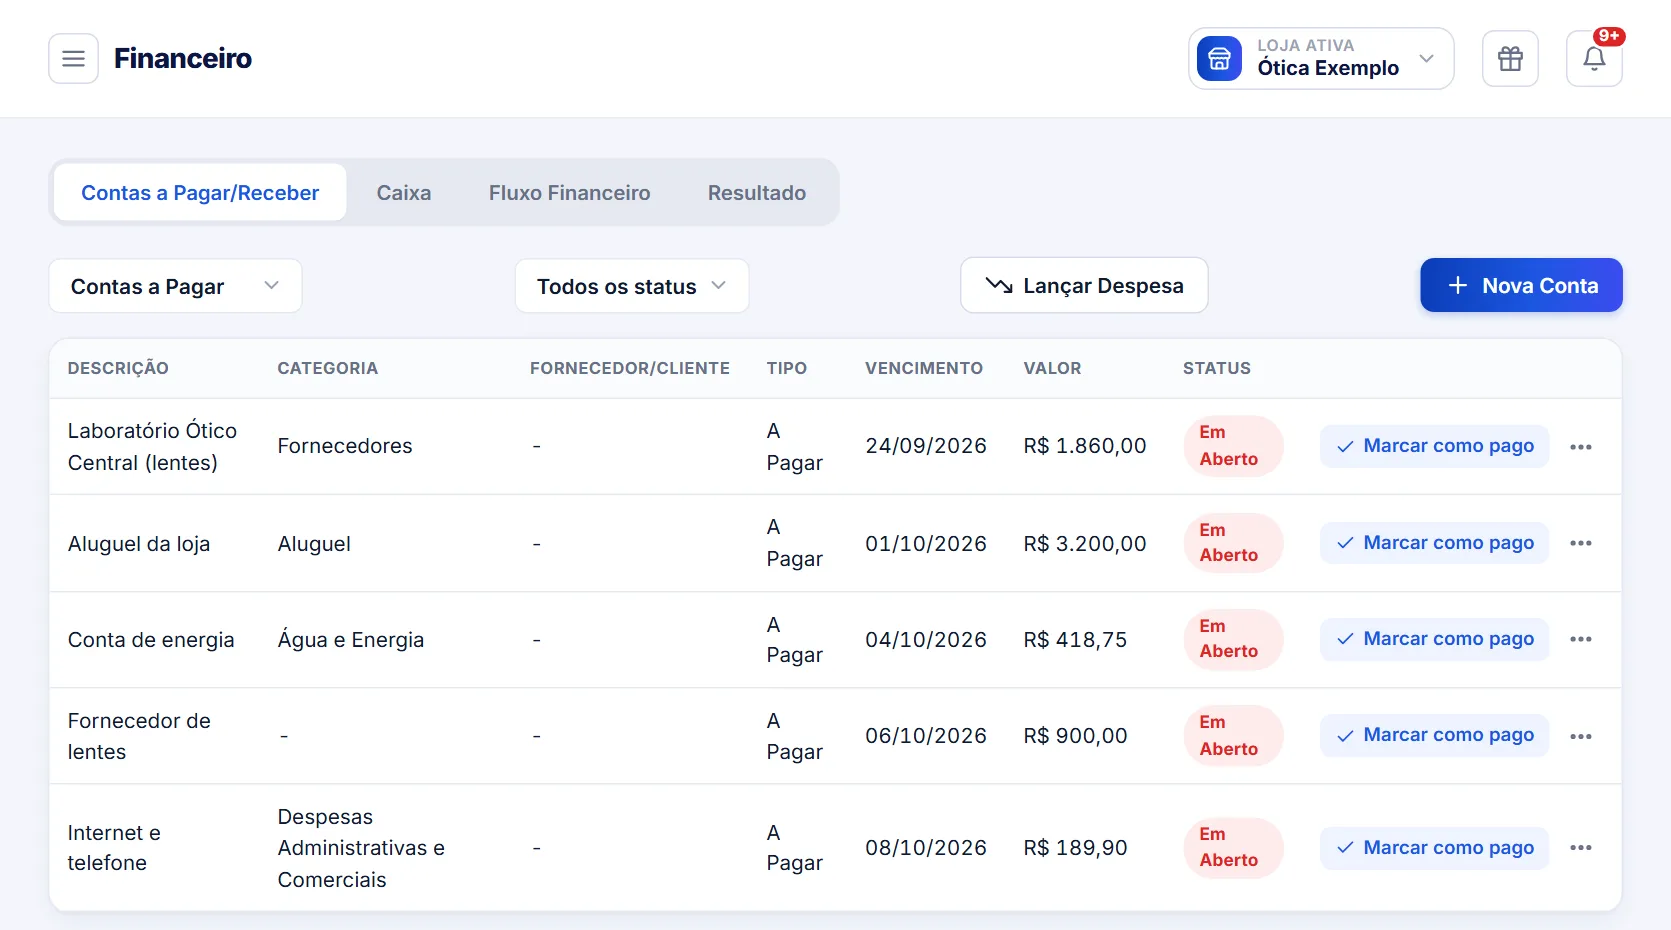Image resolution: width=1671 pixels, height=930 pixels.
Task: Open the hamburger menu
Action: [73, 59]
